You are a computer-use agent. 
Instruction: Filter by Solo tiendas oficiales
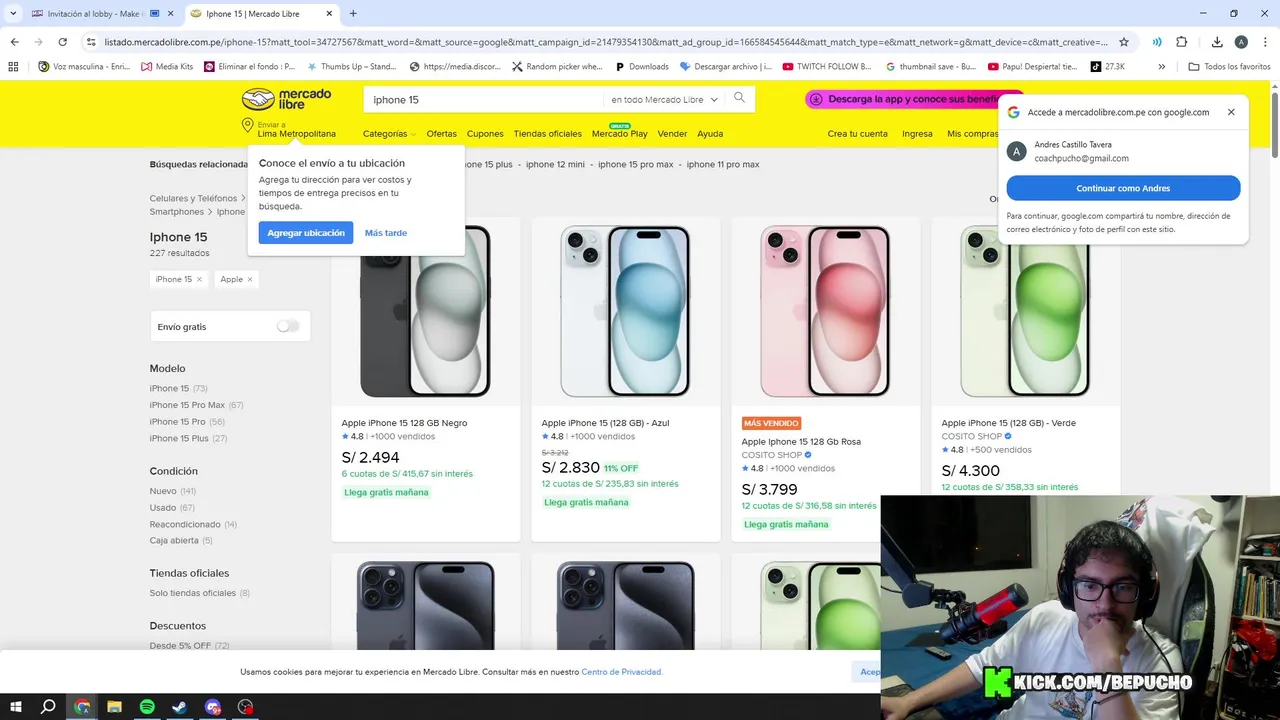[x=193, y=593]
